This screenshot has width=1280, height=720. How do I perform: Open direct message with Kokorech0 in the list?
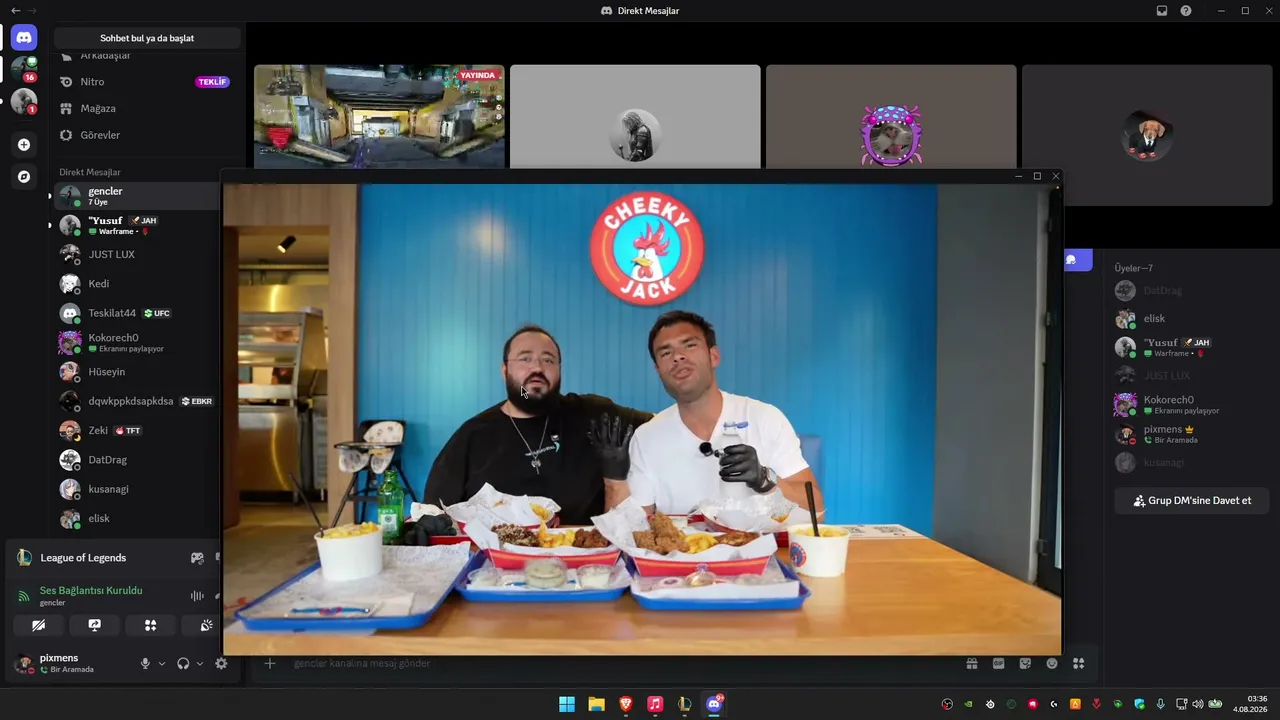138,343
